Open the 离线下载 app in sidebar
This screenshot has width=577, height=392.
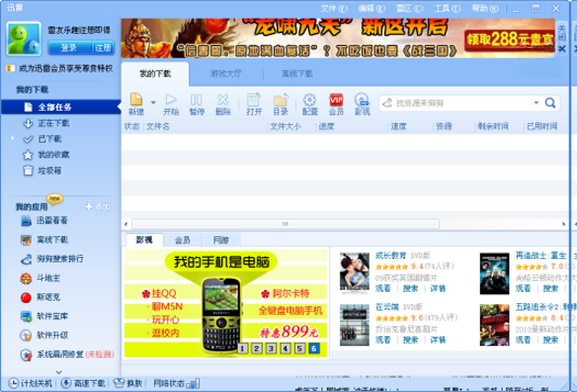(44, 240)
